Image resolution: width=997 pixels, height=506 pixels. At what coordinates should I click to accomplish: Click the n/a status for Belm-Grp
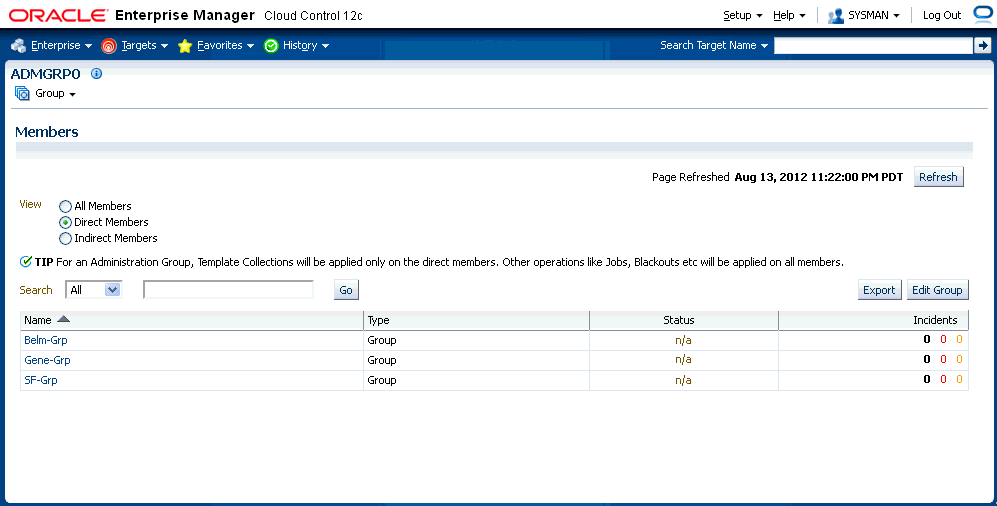pyautogui.click(x=683, y=340)
